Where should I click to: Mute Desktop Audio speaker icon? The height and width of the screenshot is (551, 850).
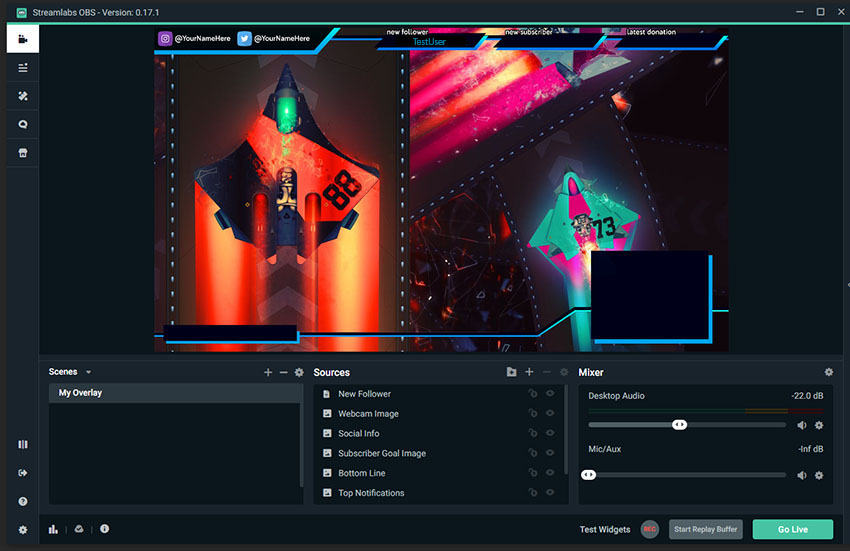(x=802, y=425)
